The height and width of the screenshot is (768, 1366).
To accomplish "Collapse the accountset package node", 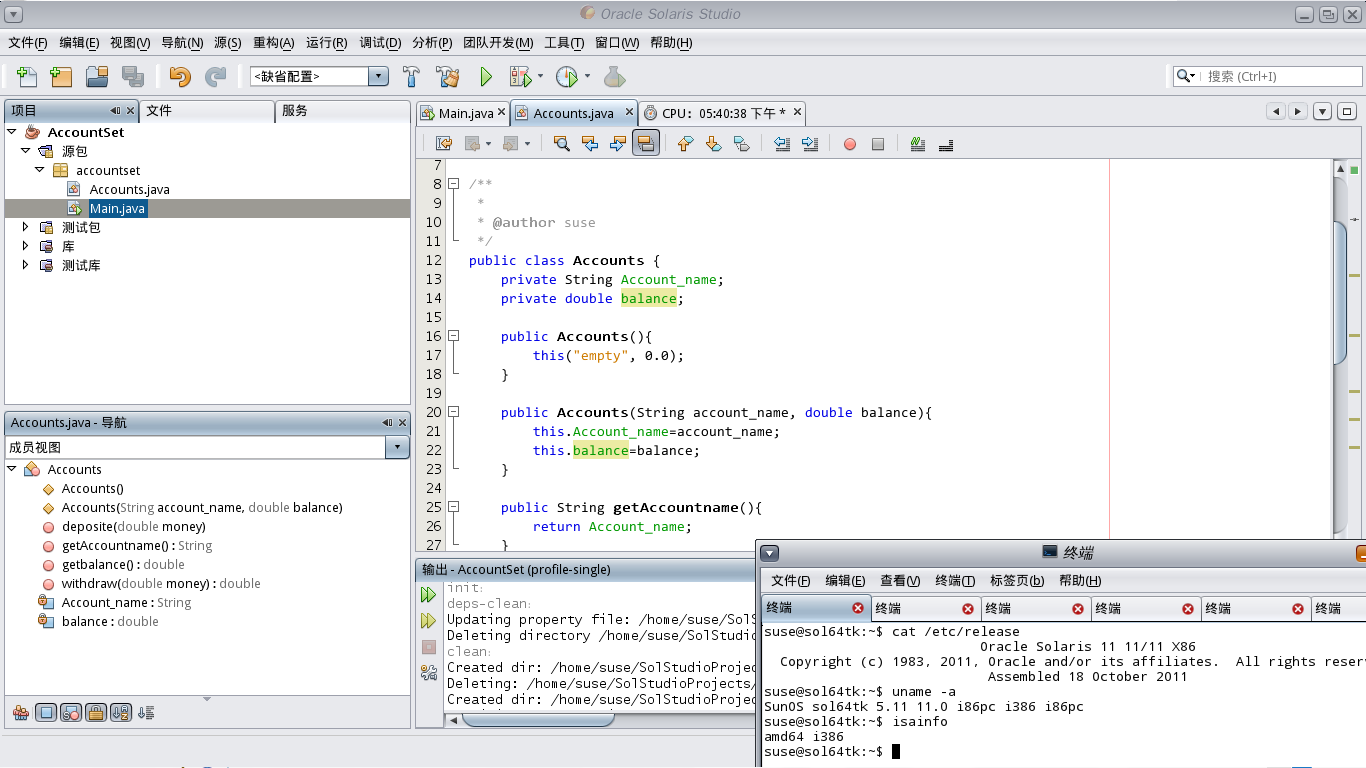I will pos(40,170).
